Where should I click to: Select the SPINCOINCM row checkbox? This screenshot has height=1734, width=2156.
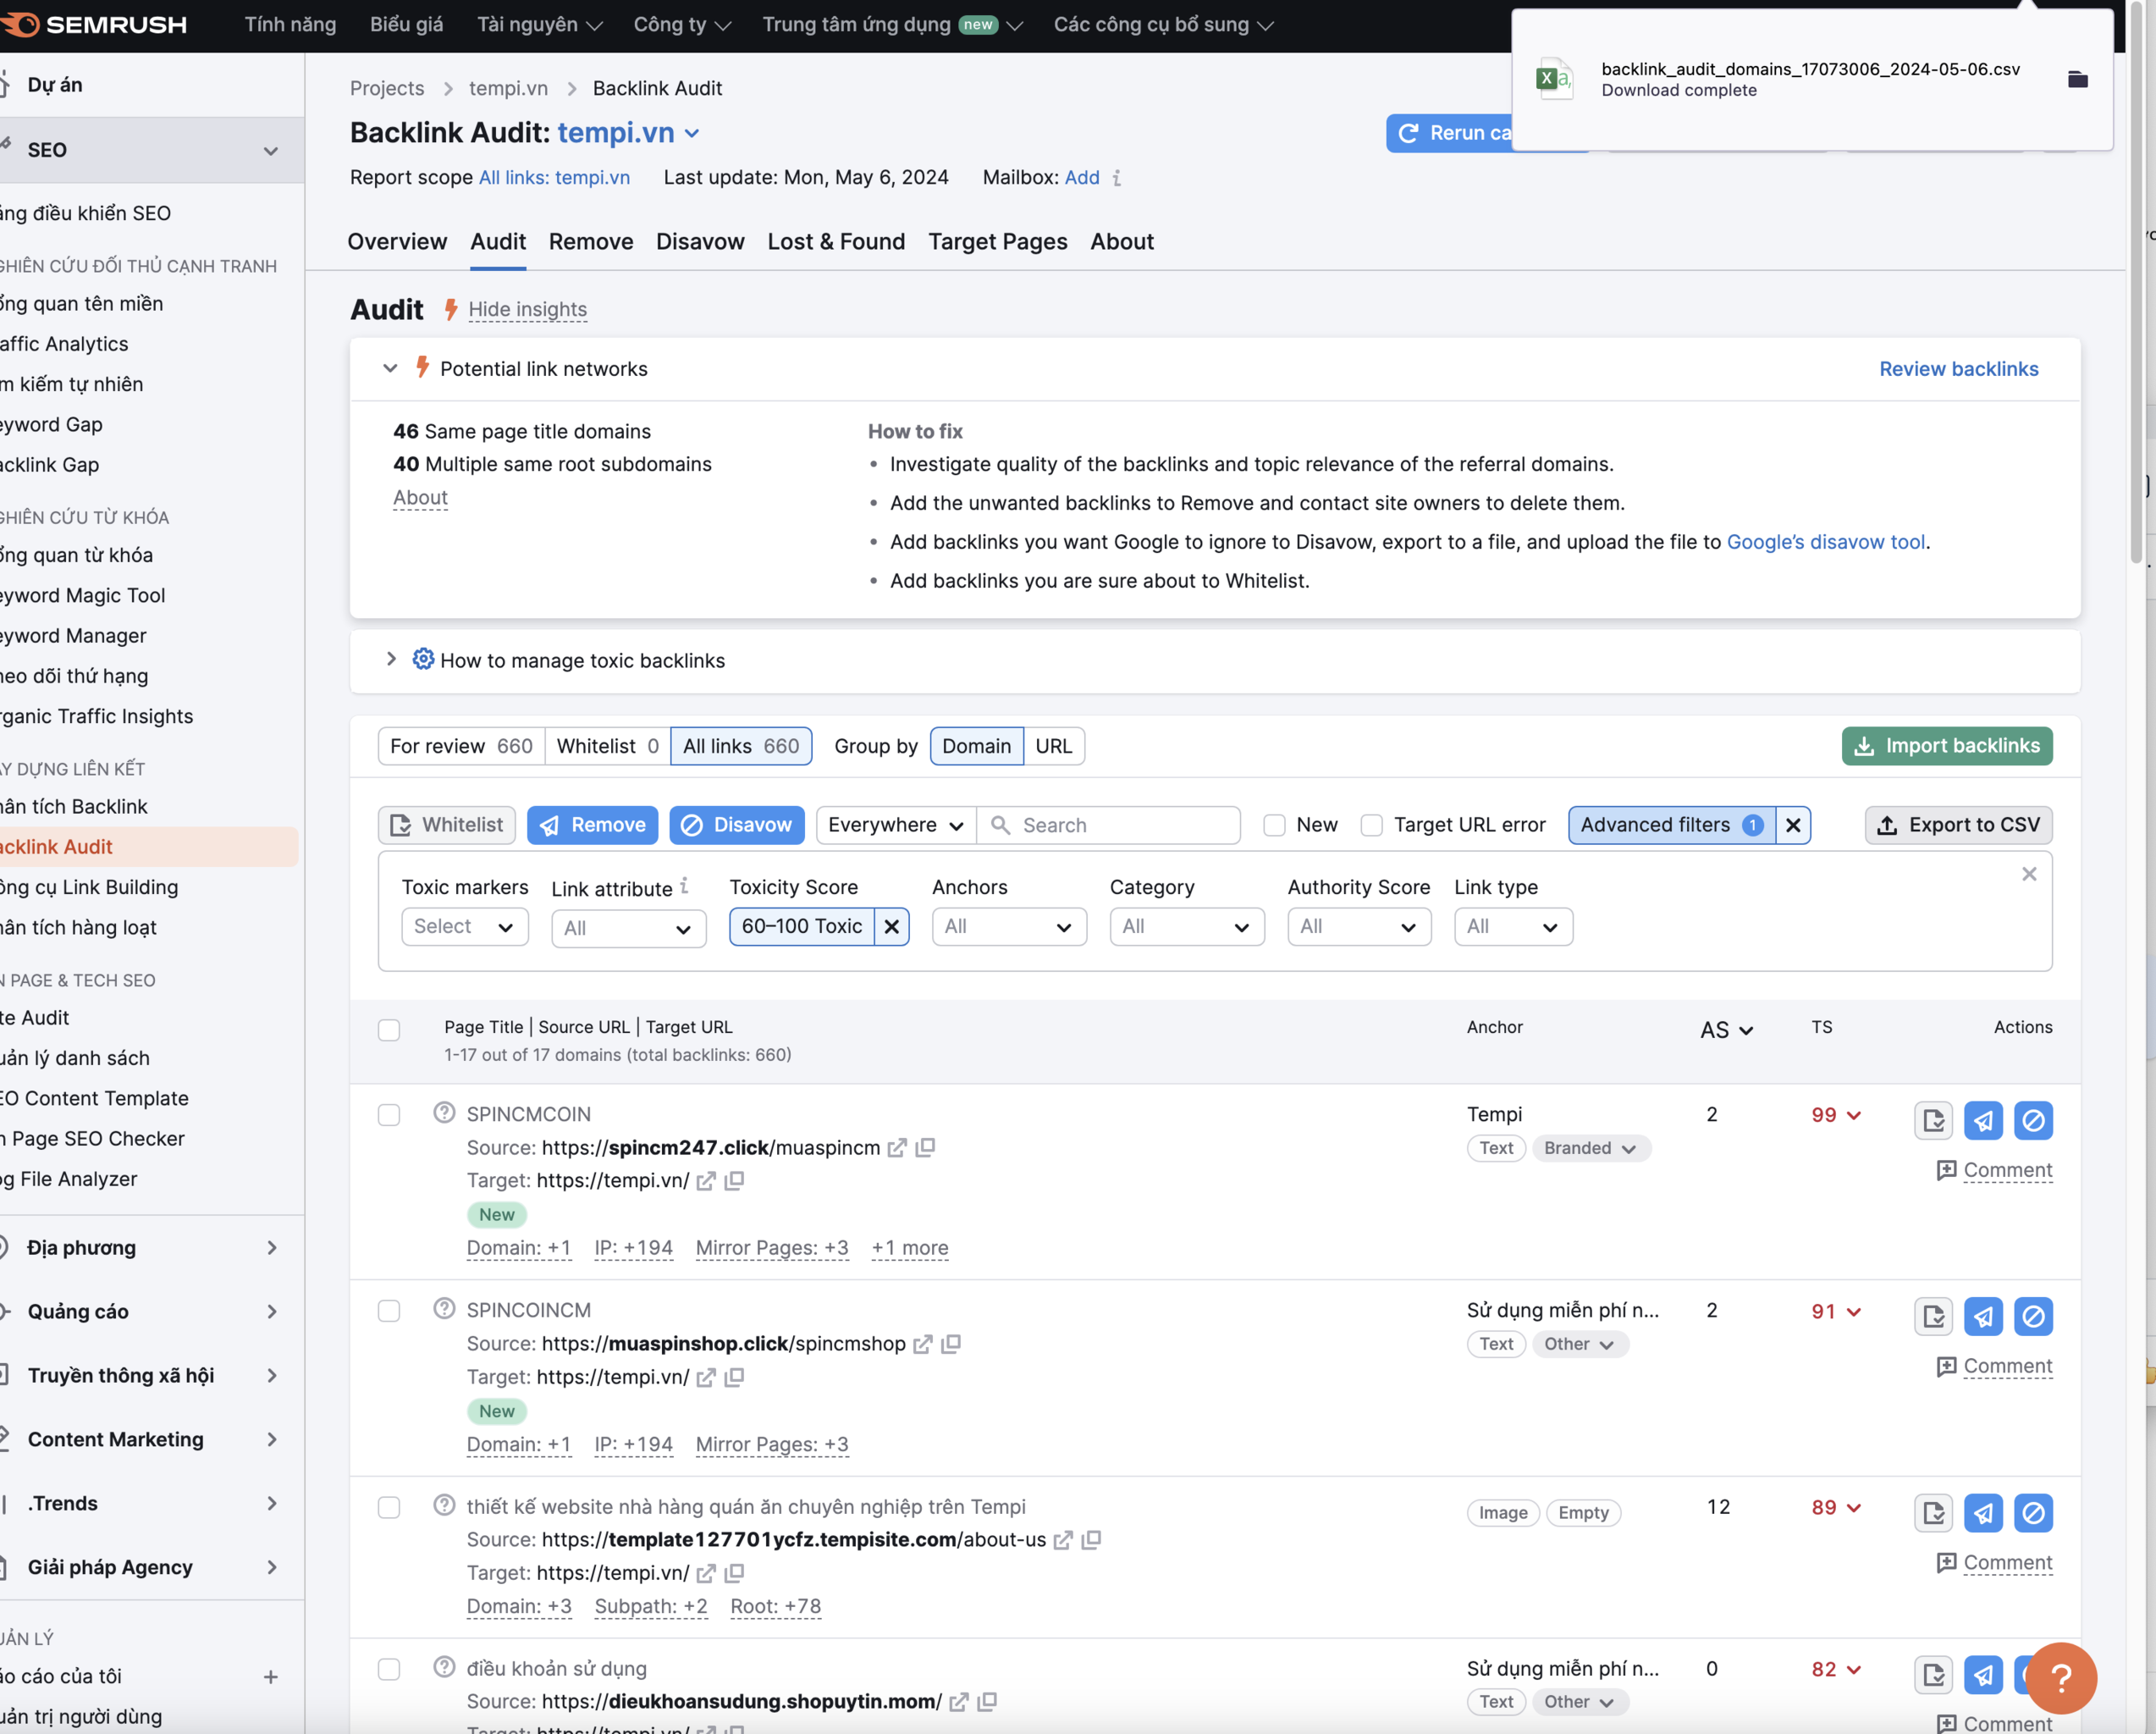coord(389,1311)
